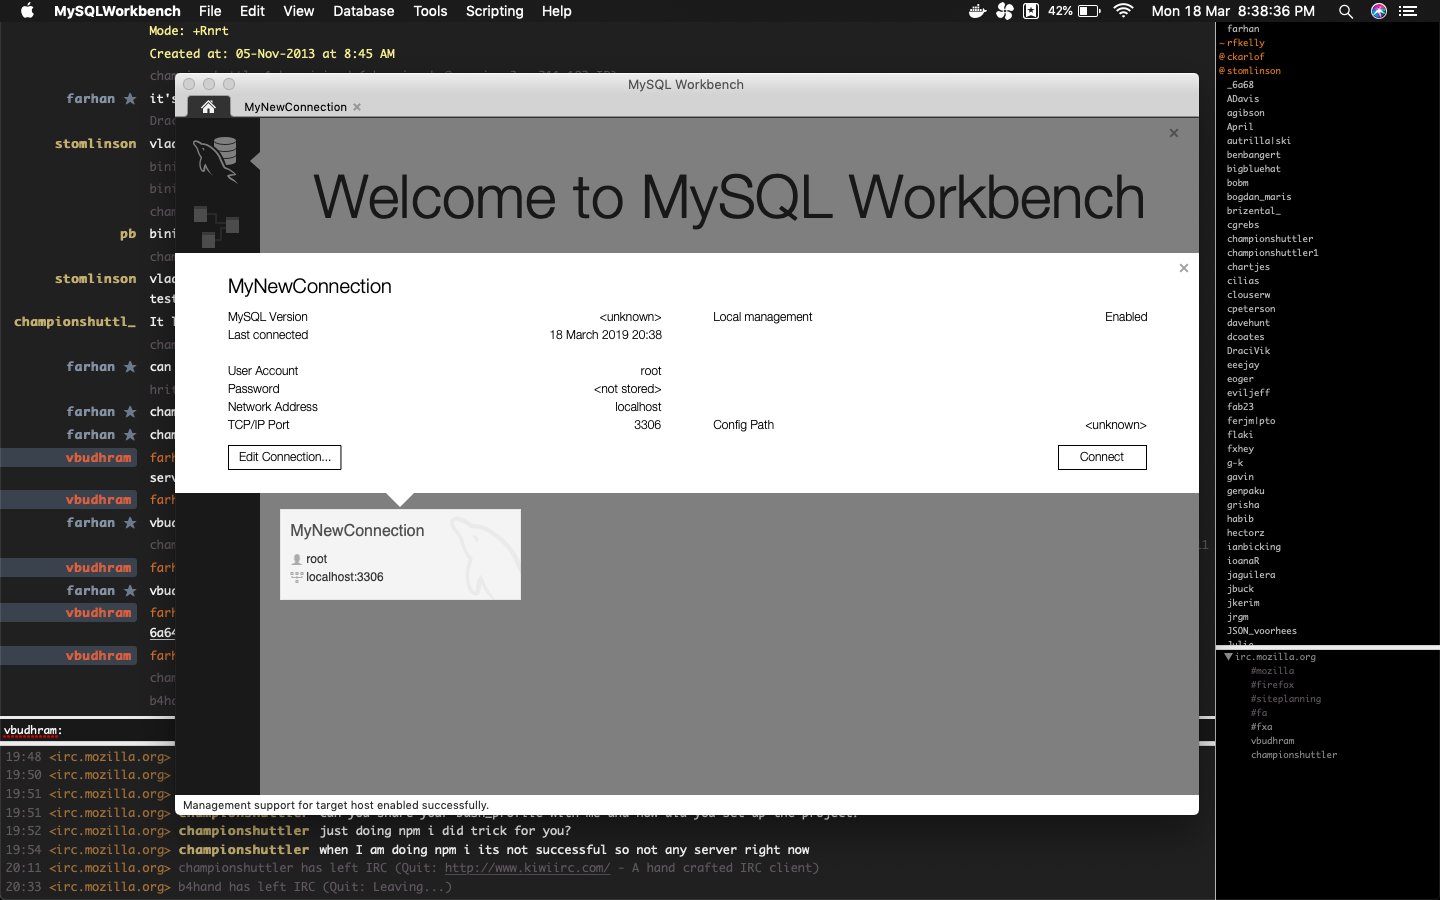Select championshuttler1 in the nick list
1440x900 pixels.
(1272, 253)
